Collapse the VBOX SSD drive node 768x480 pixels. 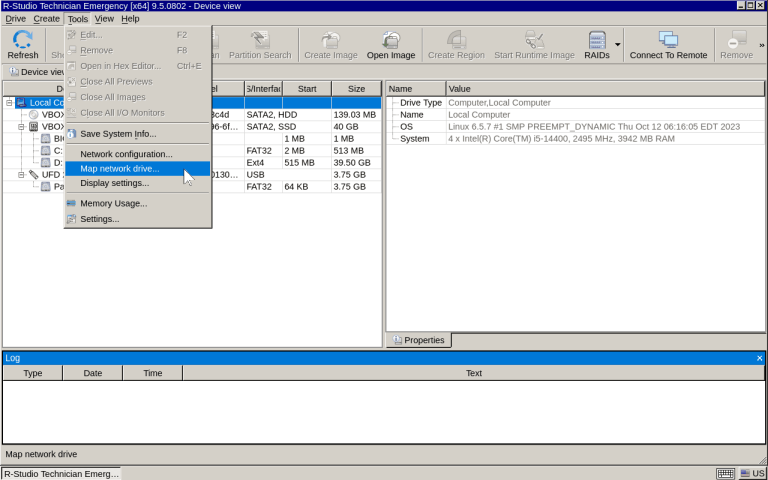point(21,127)
